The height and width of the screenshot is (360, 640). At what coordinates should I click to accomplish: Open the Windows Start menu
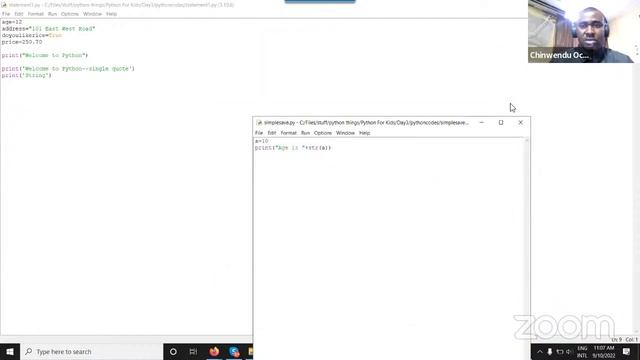click(x=10, y=351)
